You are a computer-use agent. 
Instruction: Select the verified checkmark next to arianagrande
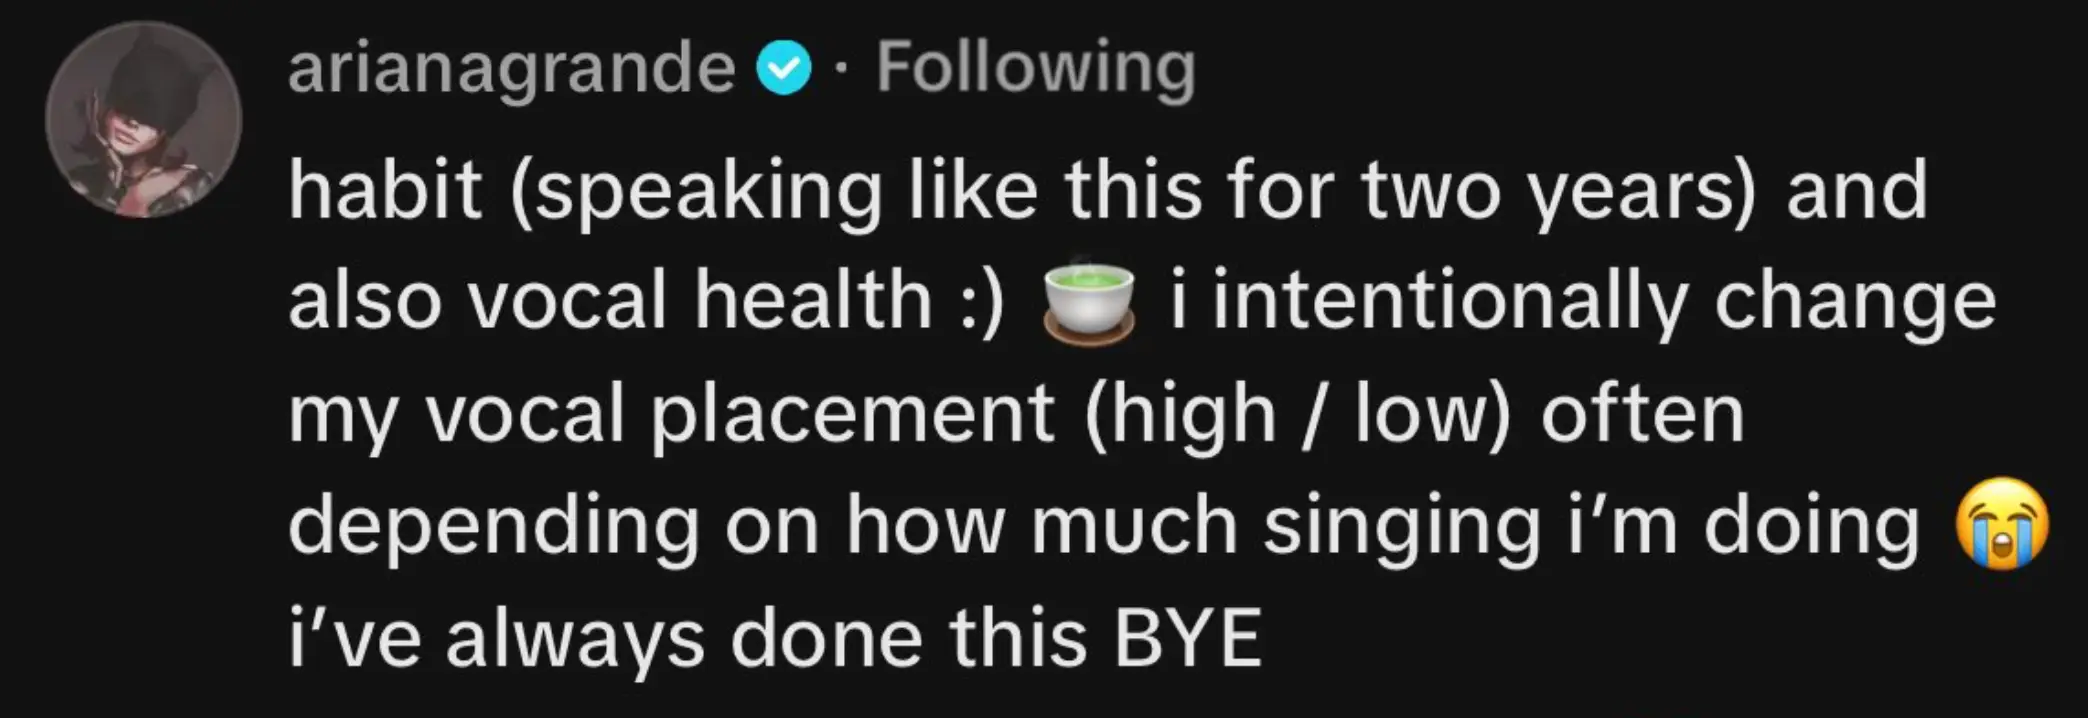coord(786,68)
